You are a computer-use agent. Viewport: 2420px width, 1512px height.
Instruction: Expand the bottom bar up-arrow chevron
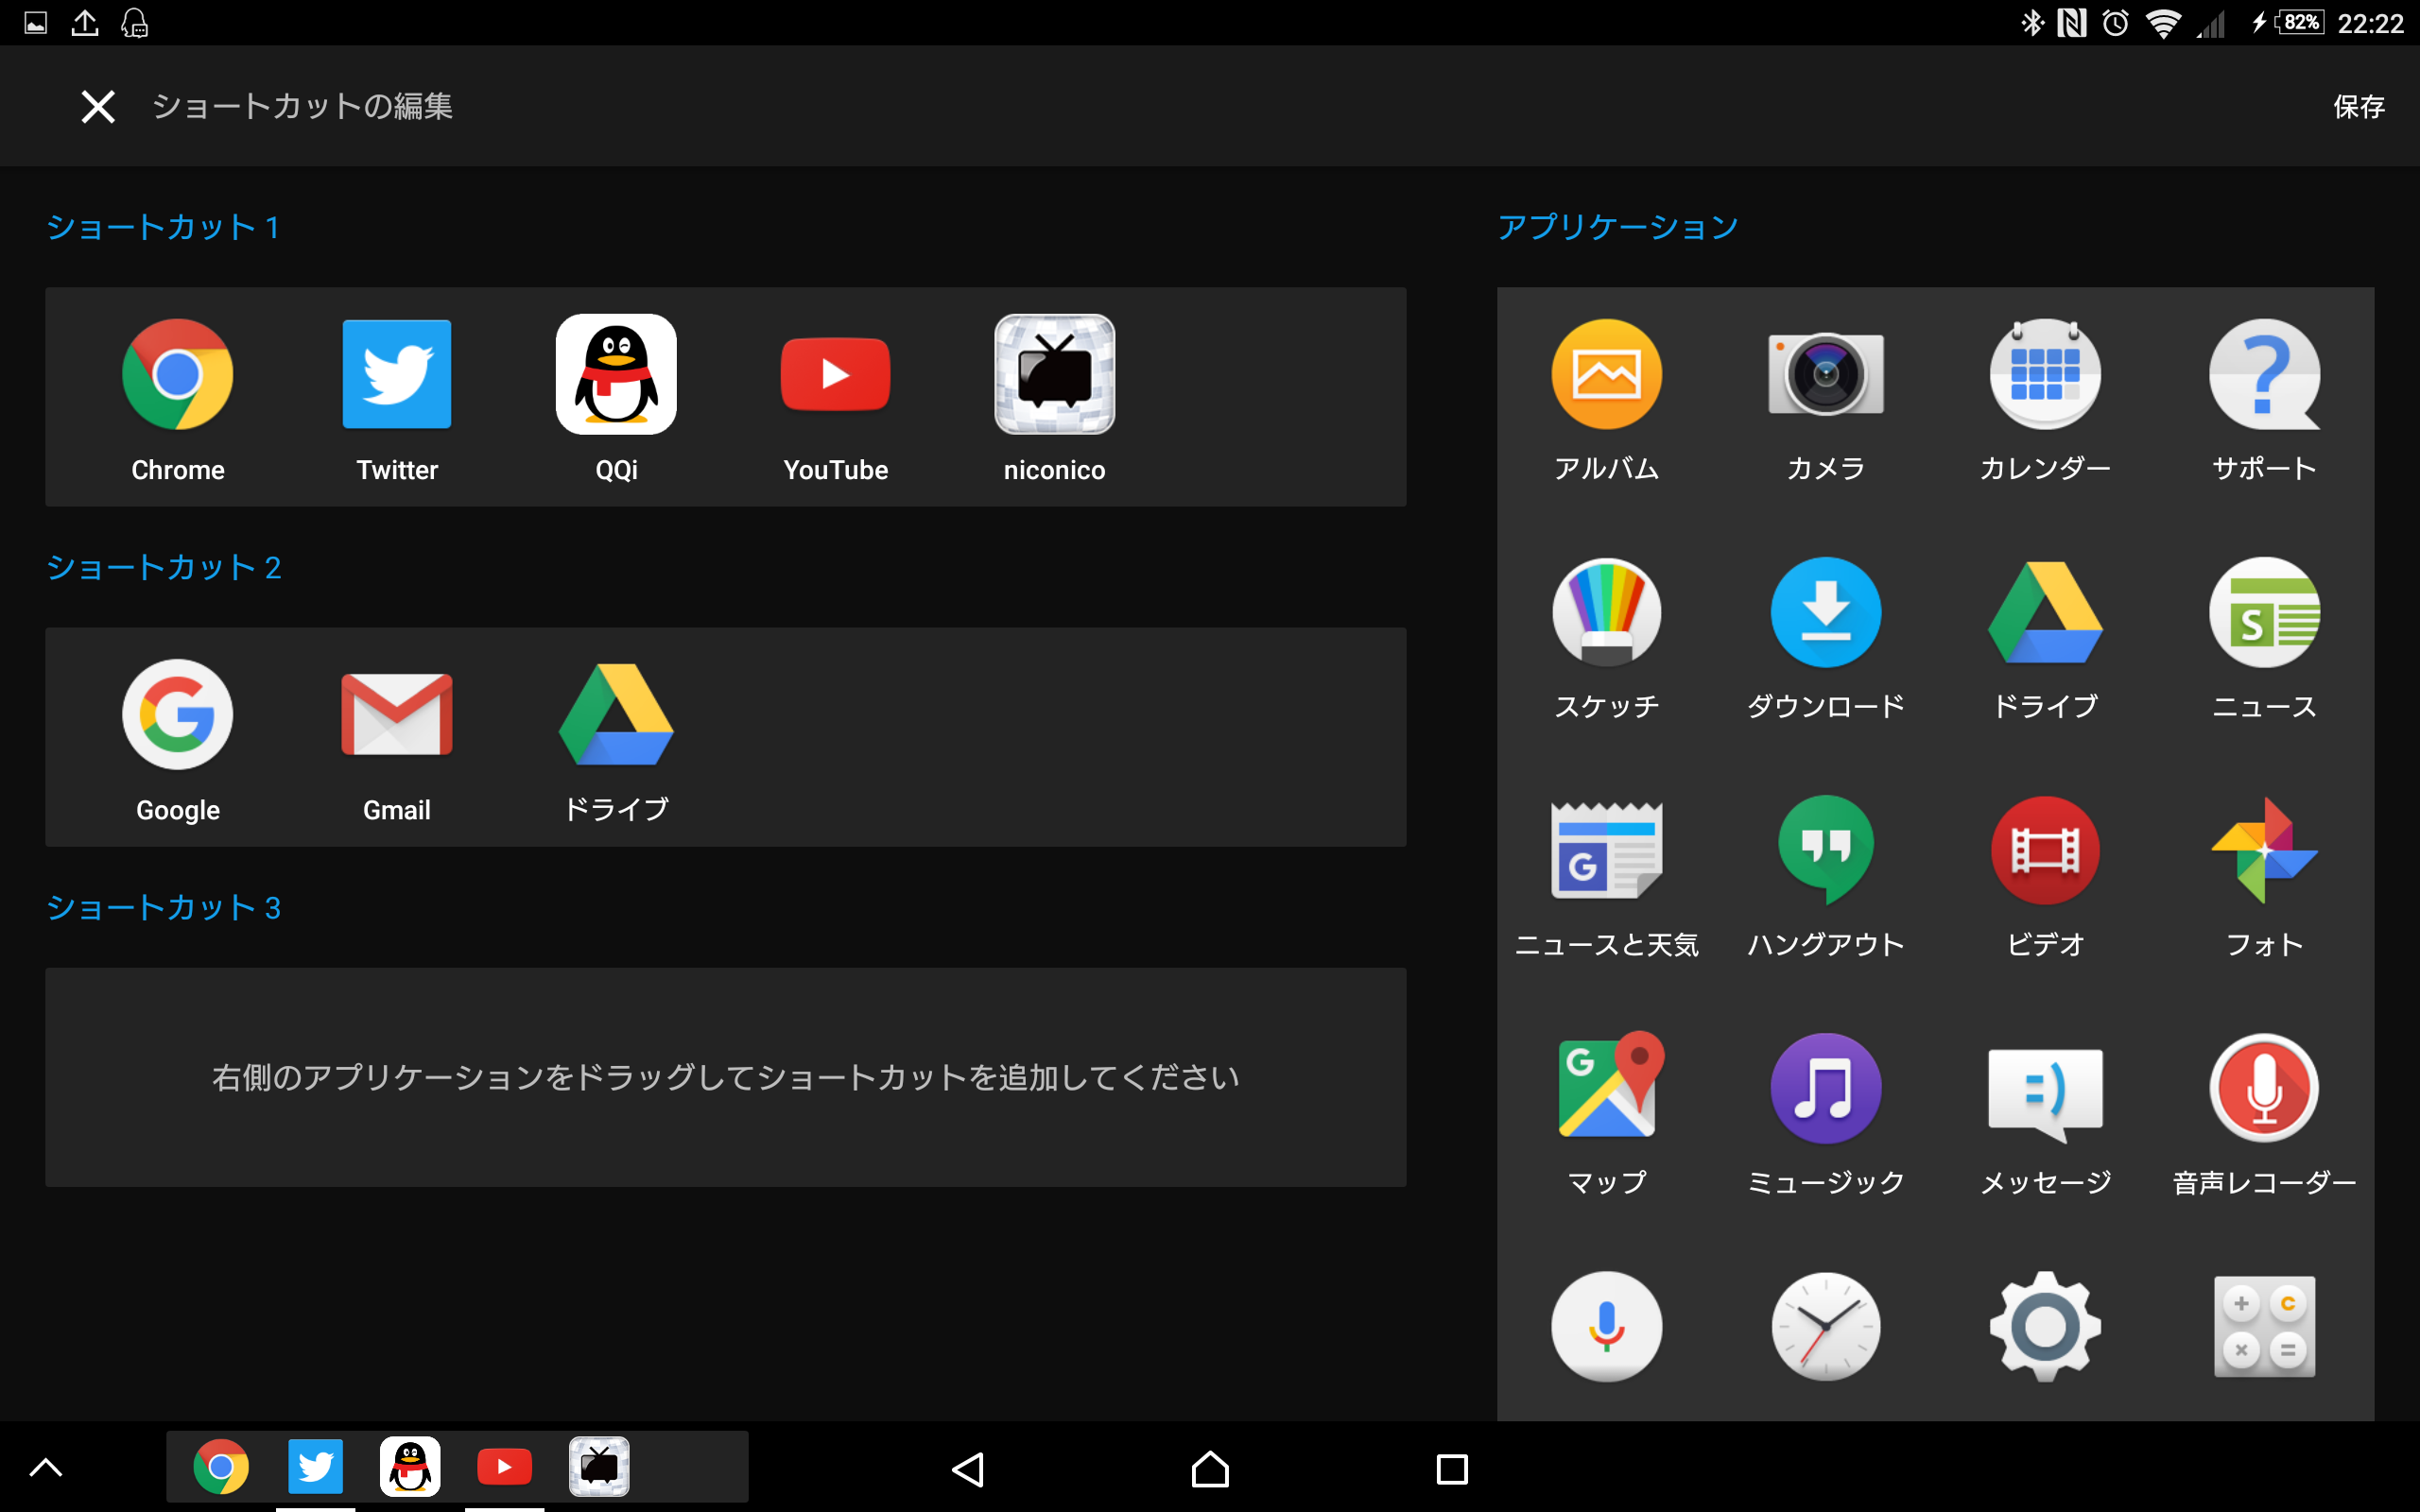(x=46, y=1467)
